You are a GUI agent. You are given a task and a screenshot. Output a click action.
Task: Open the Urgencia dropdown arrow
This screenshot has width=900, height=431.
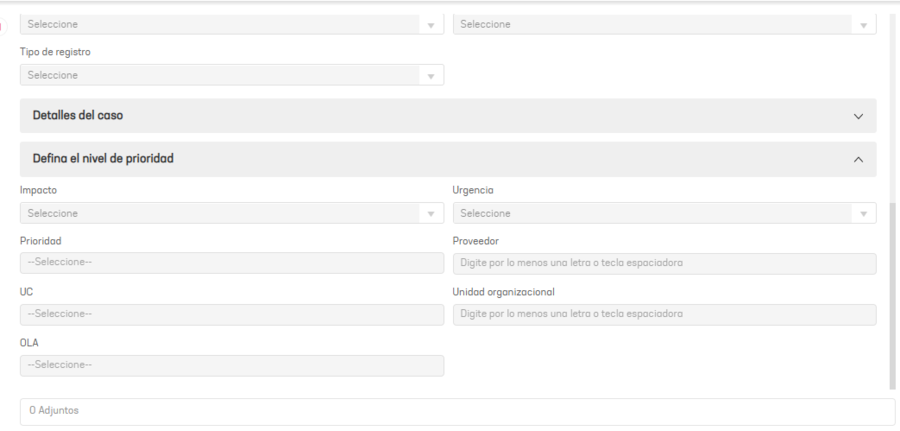click(863, 214)
